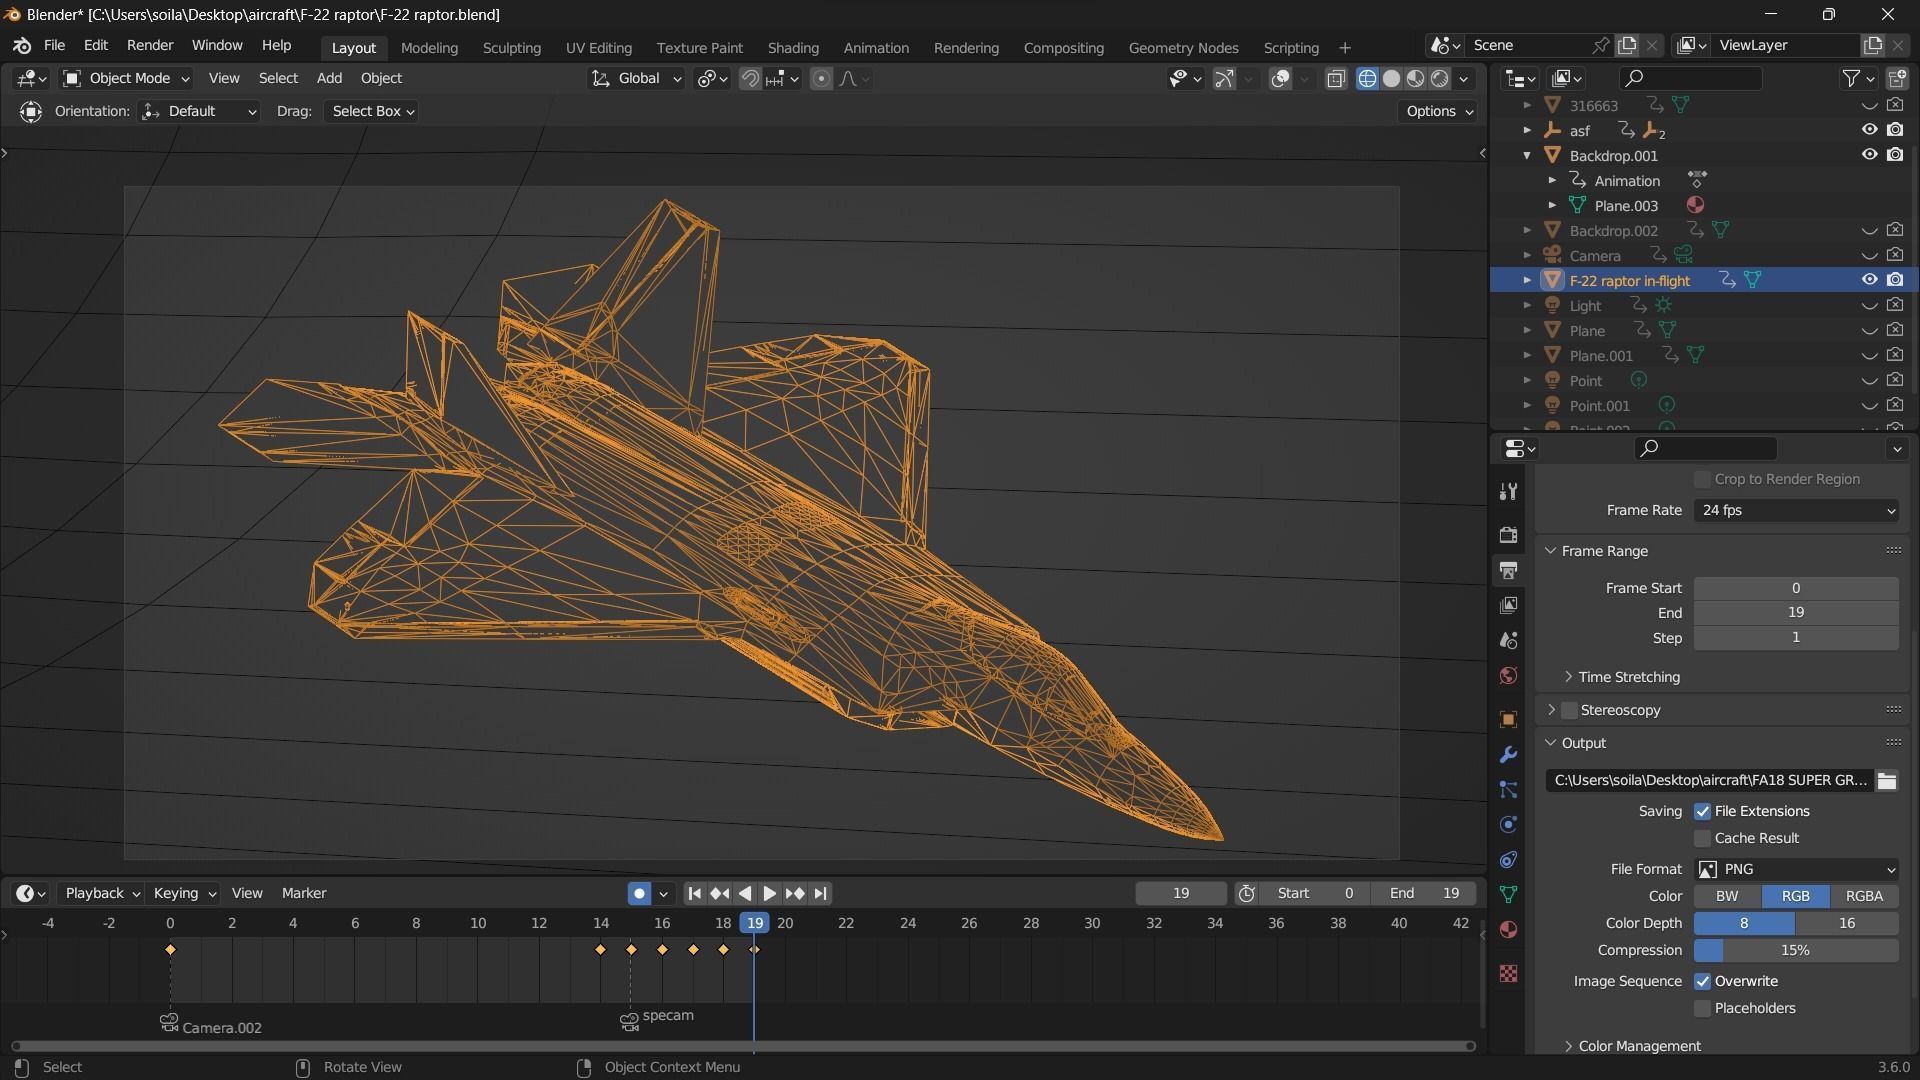
Task: Enable Placeholders checkbox
Action: point(1702,1008)
